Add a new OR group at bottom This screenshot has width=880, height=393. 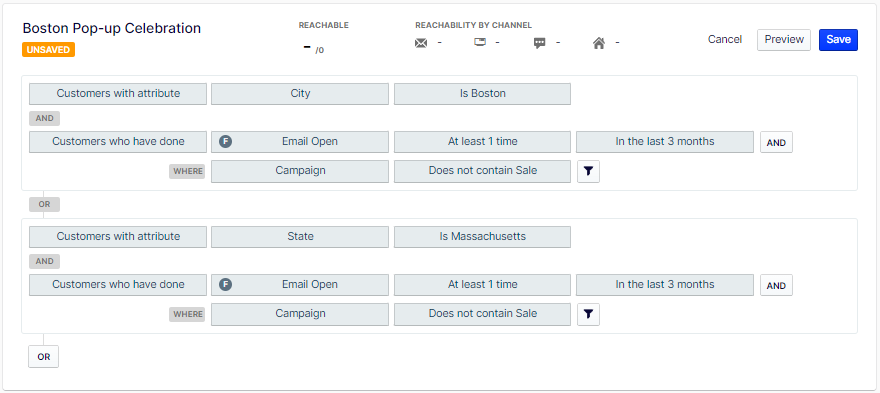coord(44,357)
